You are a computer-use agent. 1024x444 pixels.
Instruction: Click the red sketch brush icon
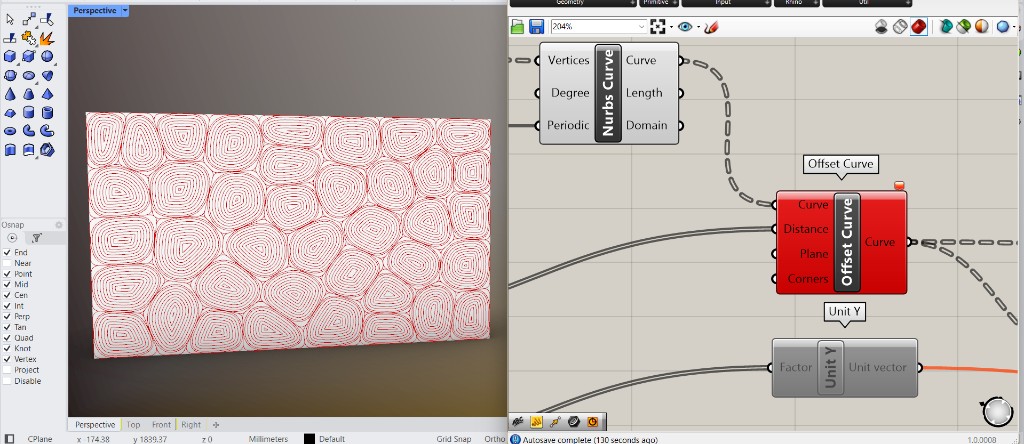pyautogui.click(x=712, y=27)
